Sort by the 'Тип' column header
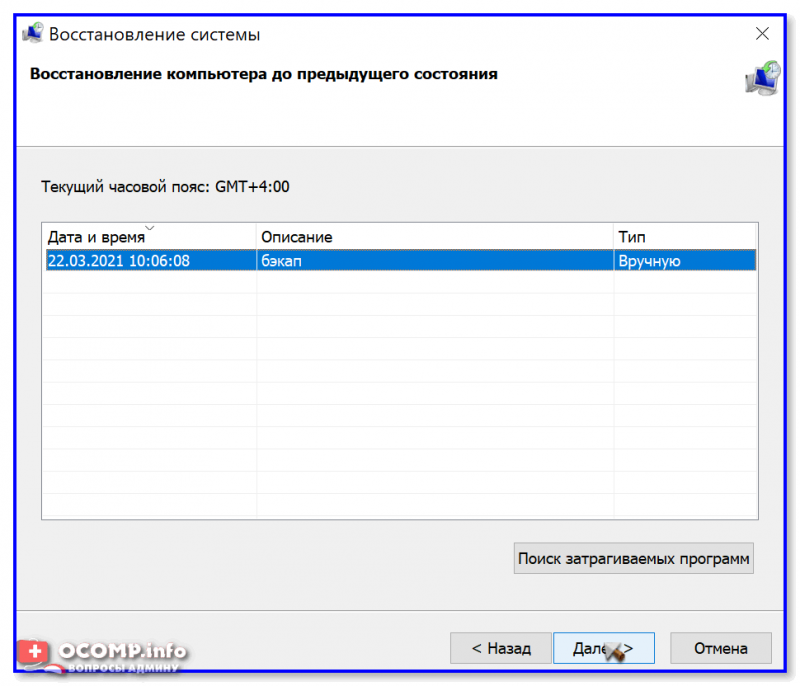The image size is (800, 686). [685, 237]
